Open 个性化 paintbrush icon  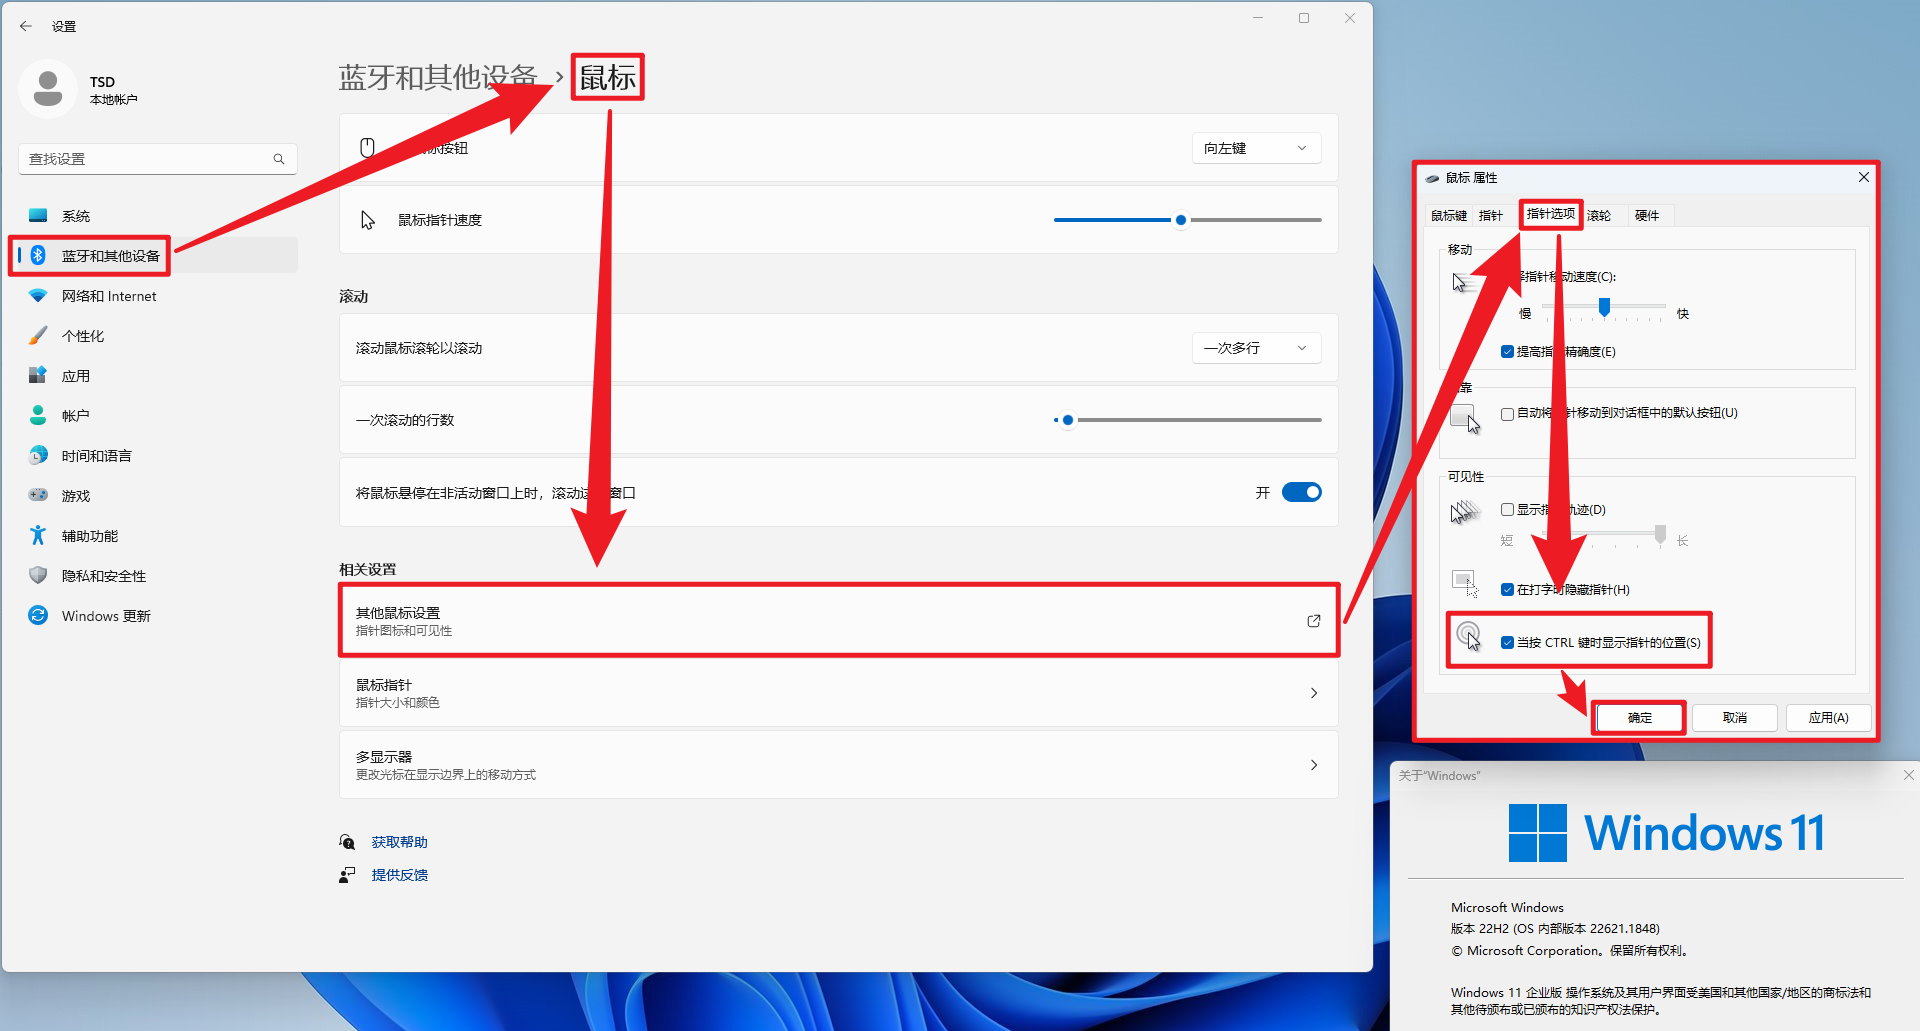click(38, 336)
